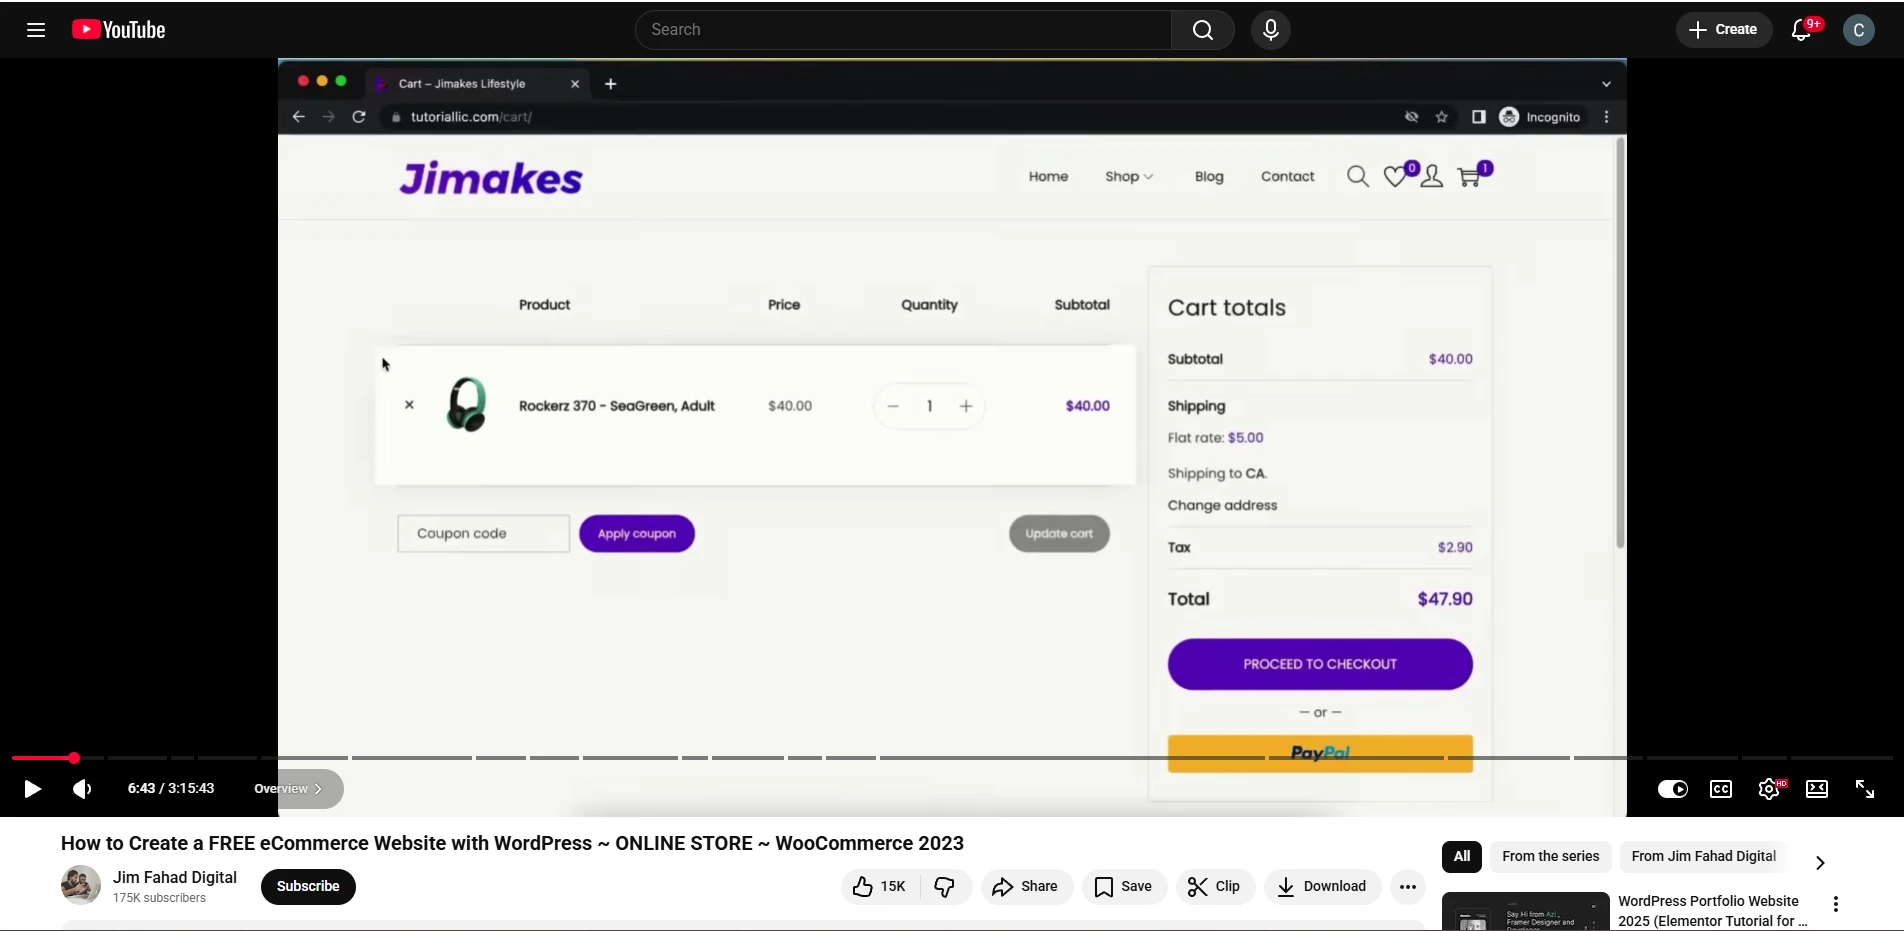Click the wishlist heart icon on Jimakes
1904x931 pixels.
tap(1394, 177)
